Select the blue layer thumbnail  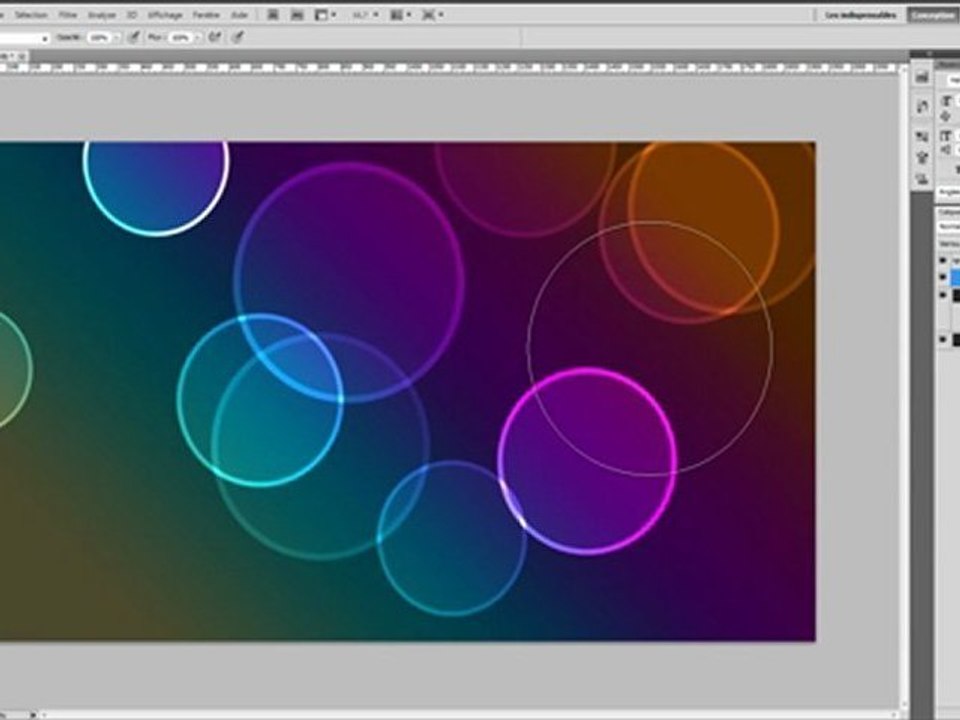[956, 278]
